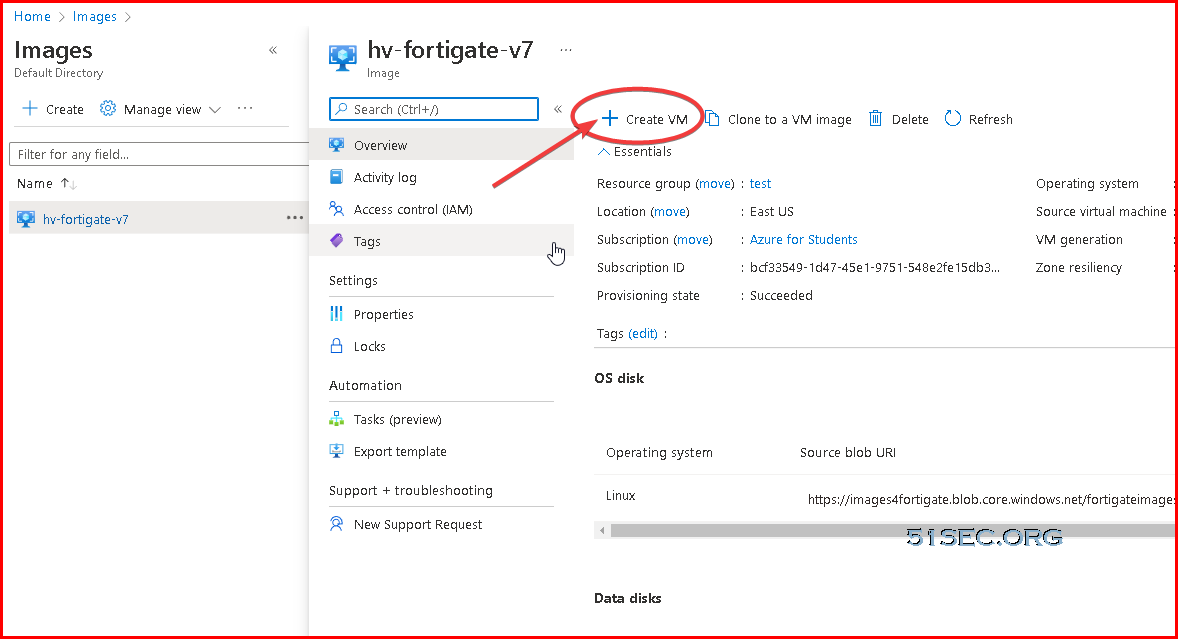The image size is (1178, 639).
Task: Open more options next to the hv-fortigate-v7 title
Action: pyautogui.click(x=566, y=50)
